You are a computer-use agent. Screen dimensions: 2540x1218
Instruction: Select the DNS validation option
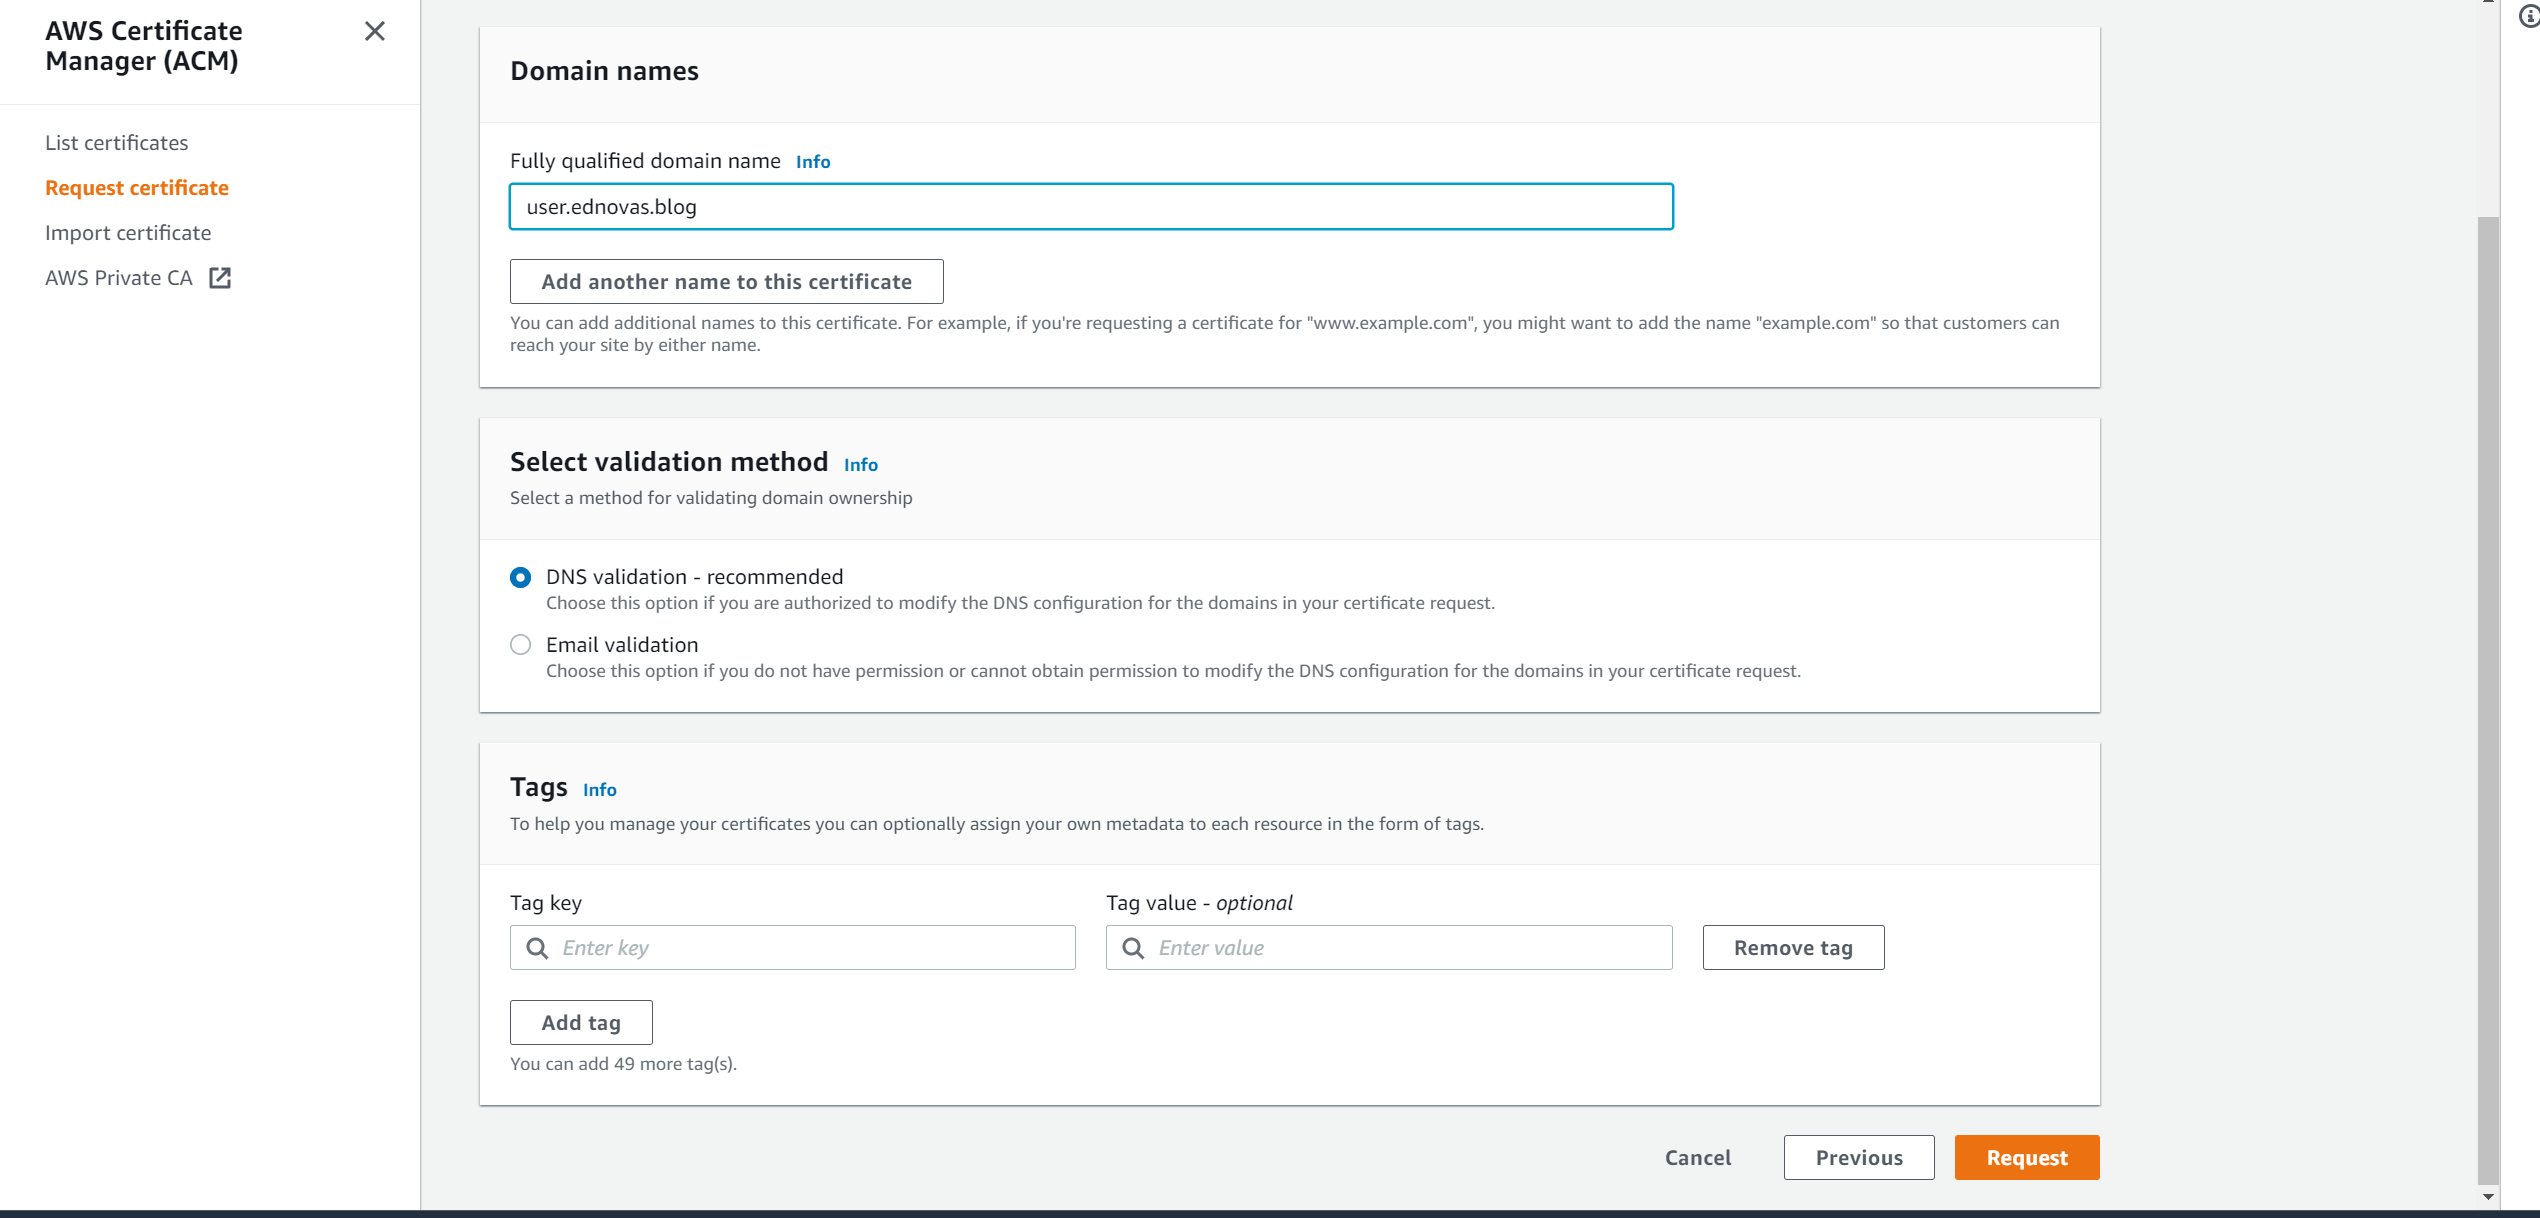(x=520, y=577)
